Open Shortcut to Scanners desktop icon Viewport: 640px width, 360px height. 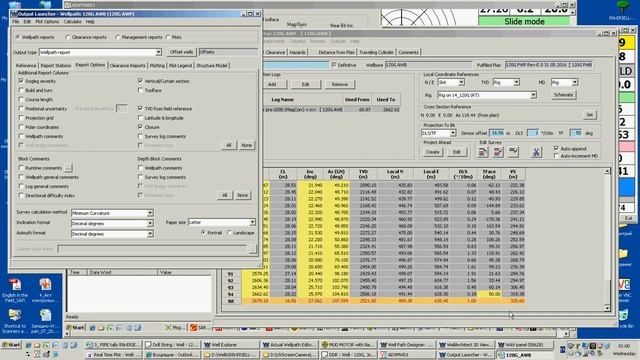tap(14, 321)
